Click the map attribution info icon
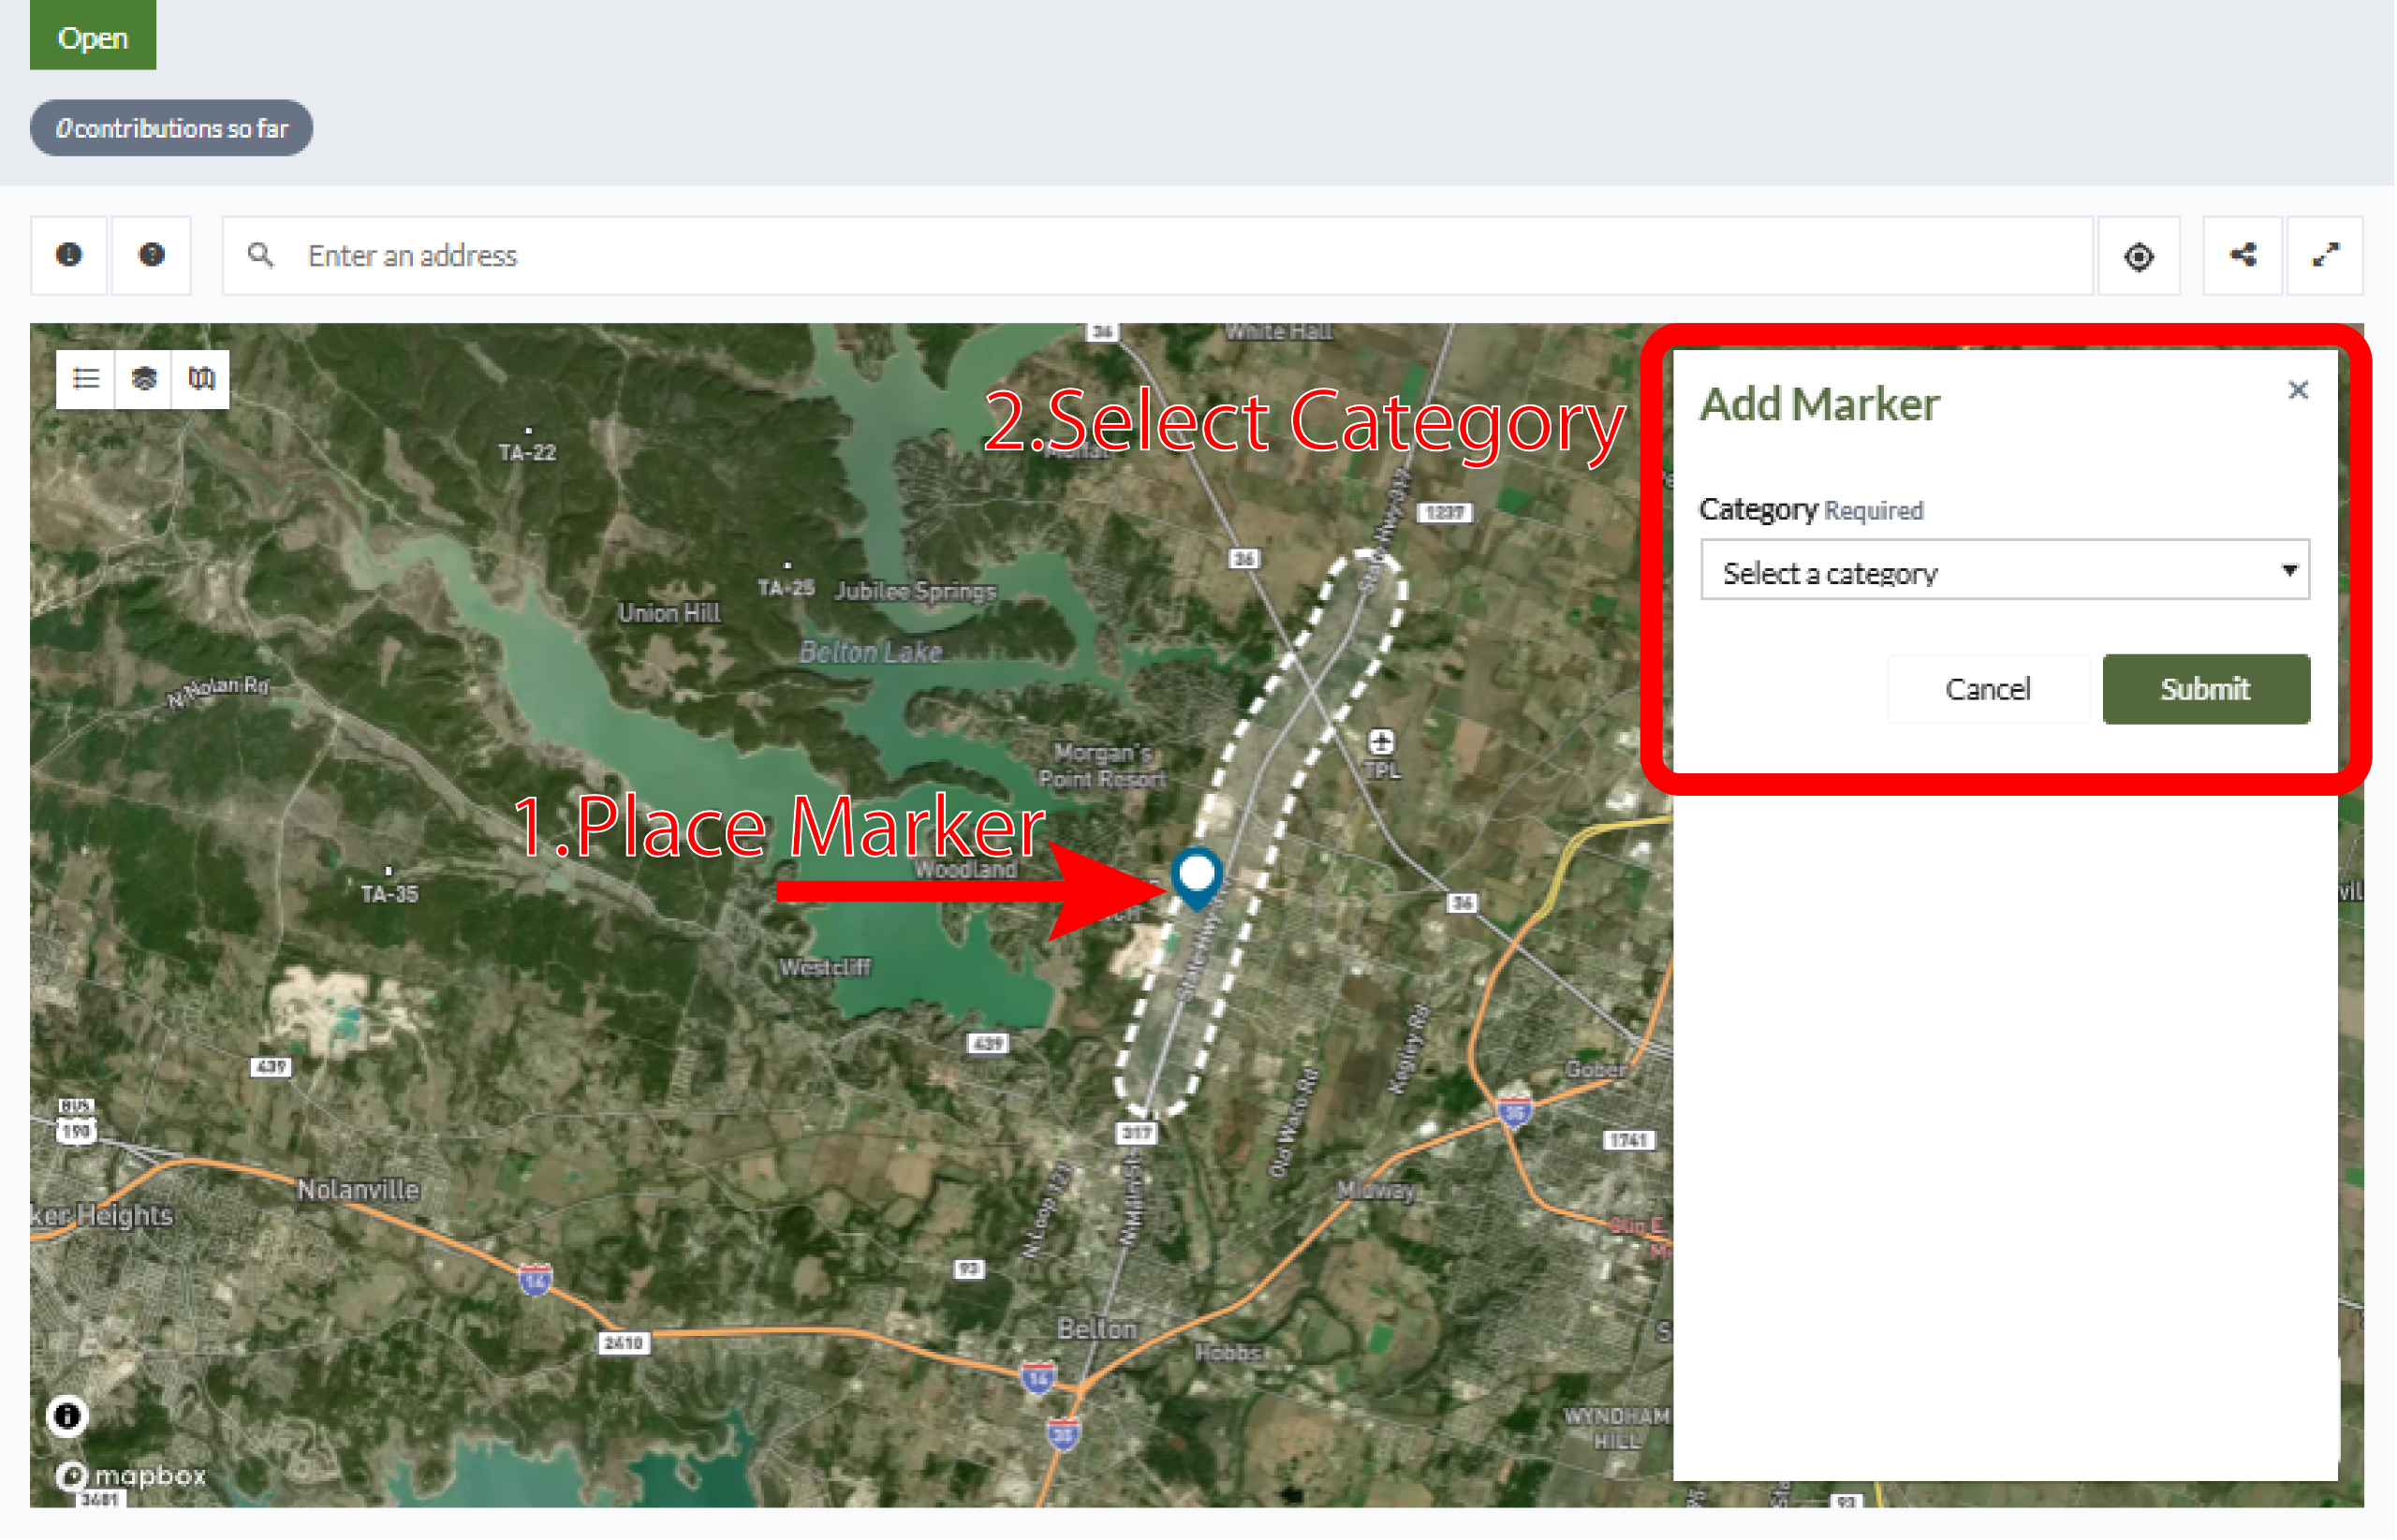The width and height of the screenshot is (2397, 1540). coord(67,1417)
